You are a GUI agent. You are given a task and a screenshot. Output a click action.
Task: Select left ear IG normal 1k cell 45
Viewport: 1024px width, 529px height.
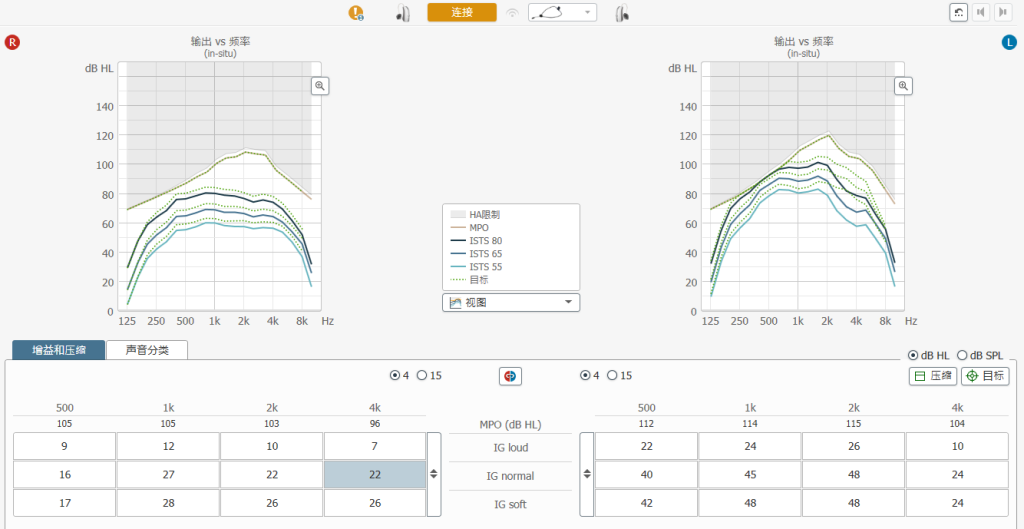point(749,475)
